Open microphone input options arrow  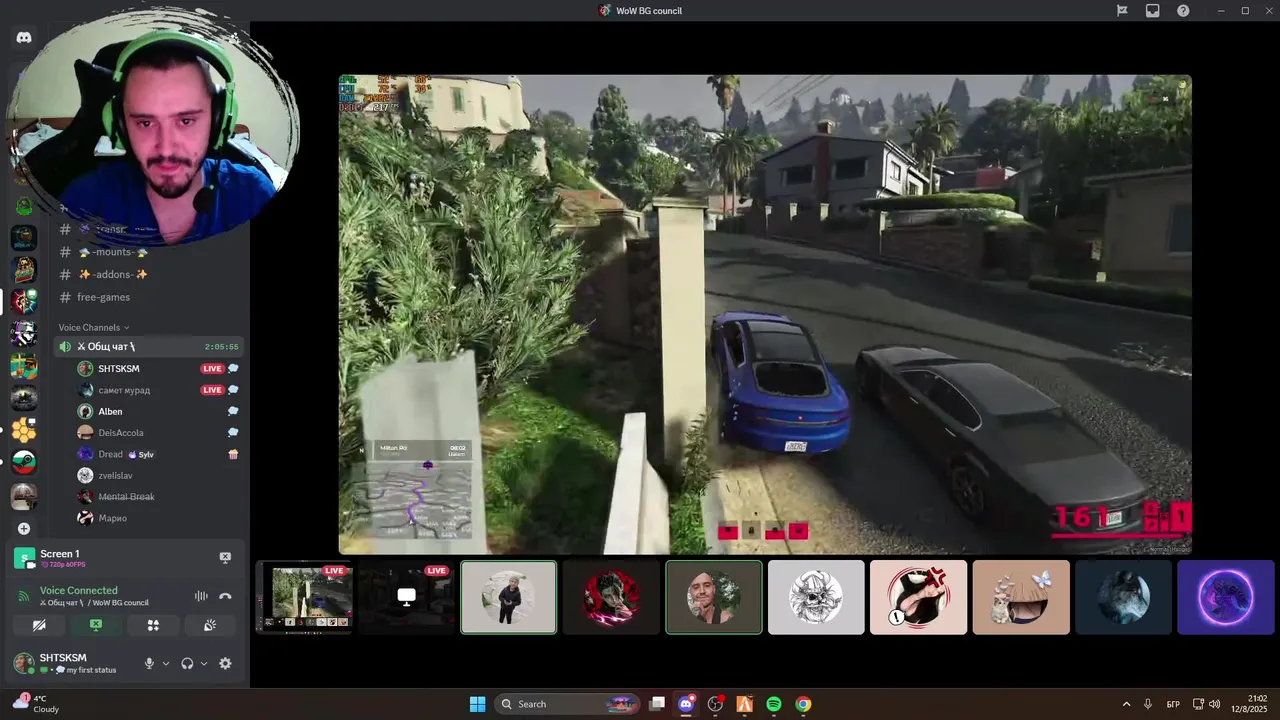tap(166, 663)
